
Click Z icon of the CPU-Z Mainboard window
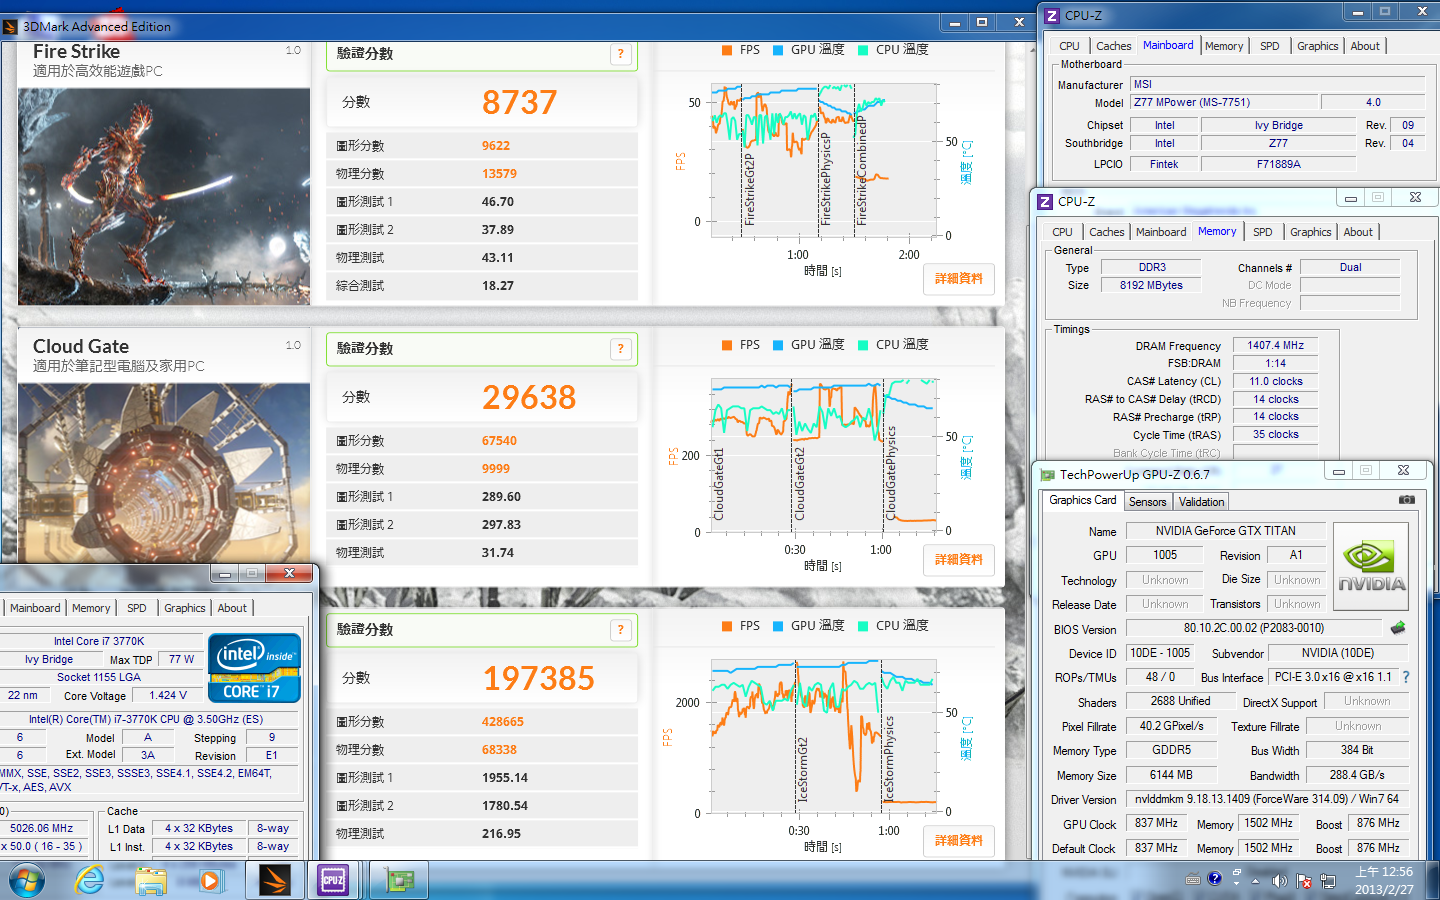coord(1051,16)
